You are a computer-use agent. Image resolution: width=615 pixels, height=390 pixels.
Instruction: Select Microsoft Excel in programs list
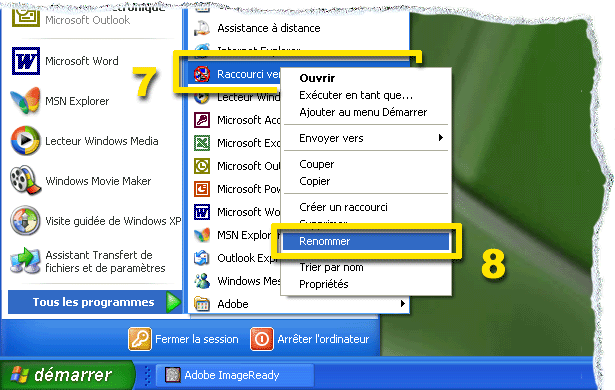[235, 143]
